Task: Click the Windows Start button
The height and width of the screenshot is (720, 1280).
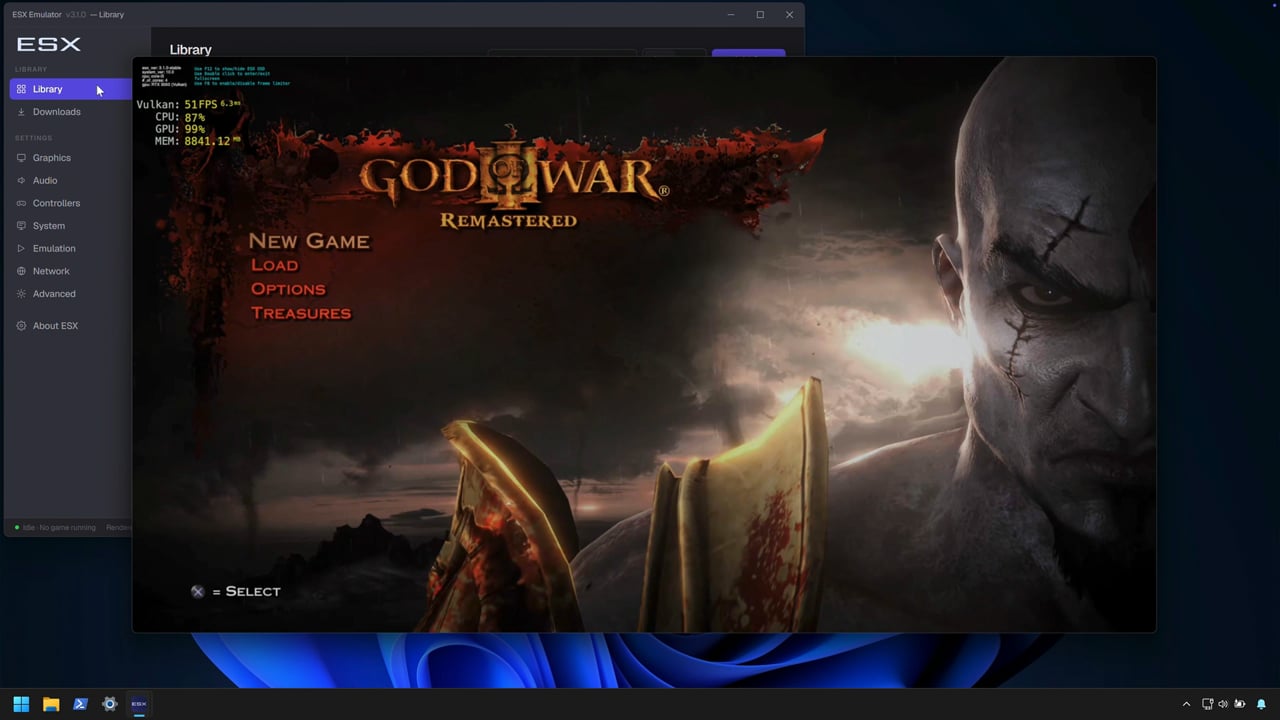Action: pyautogui.click(x=21, y=704)
